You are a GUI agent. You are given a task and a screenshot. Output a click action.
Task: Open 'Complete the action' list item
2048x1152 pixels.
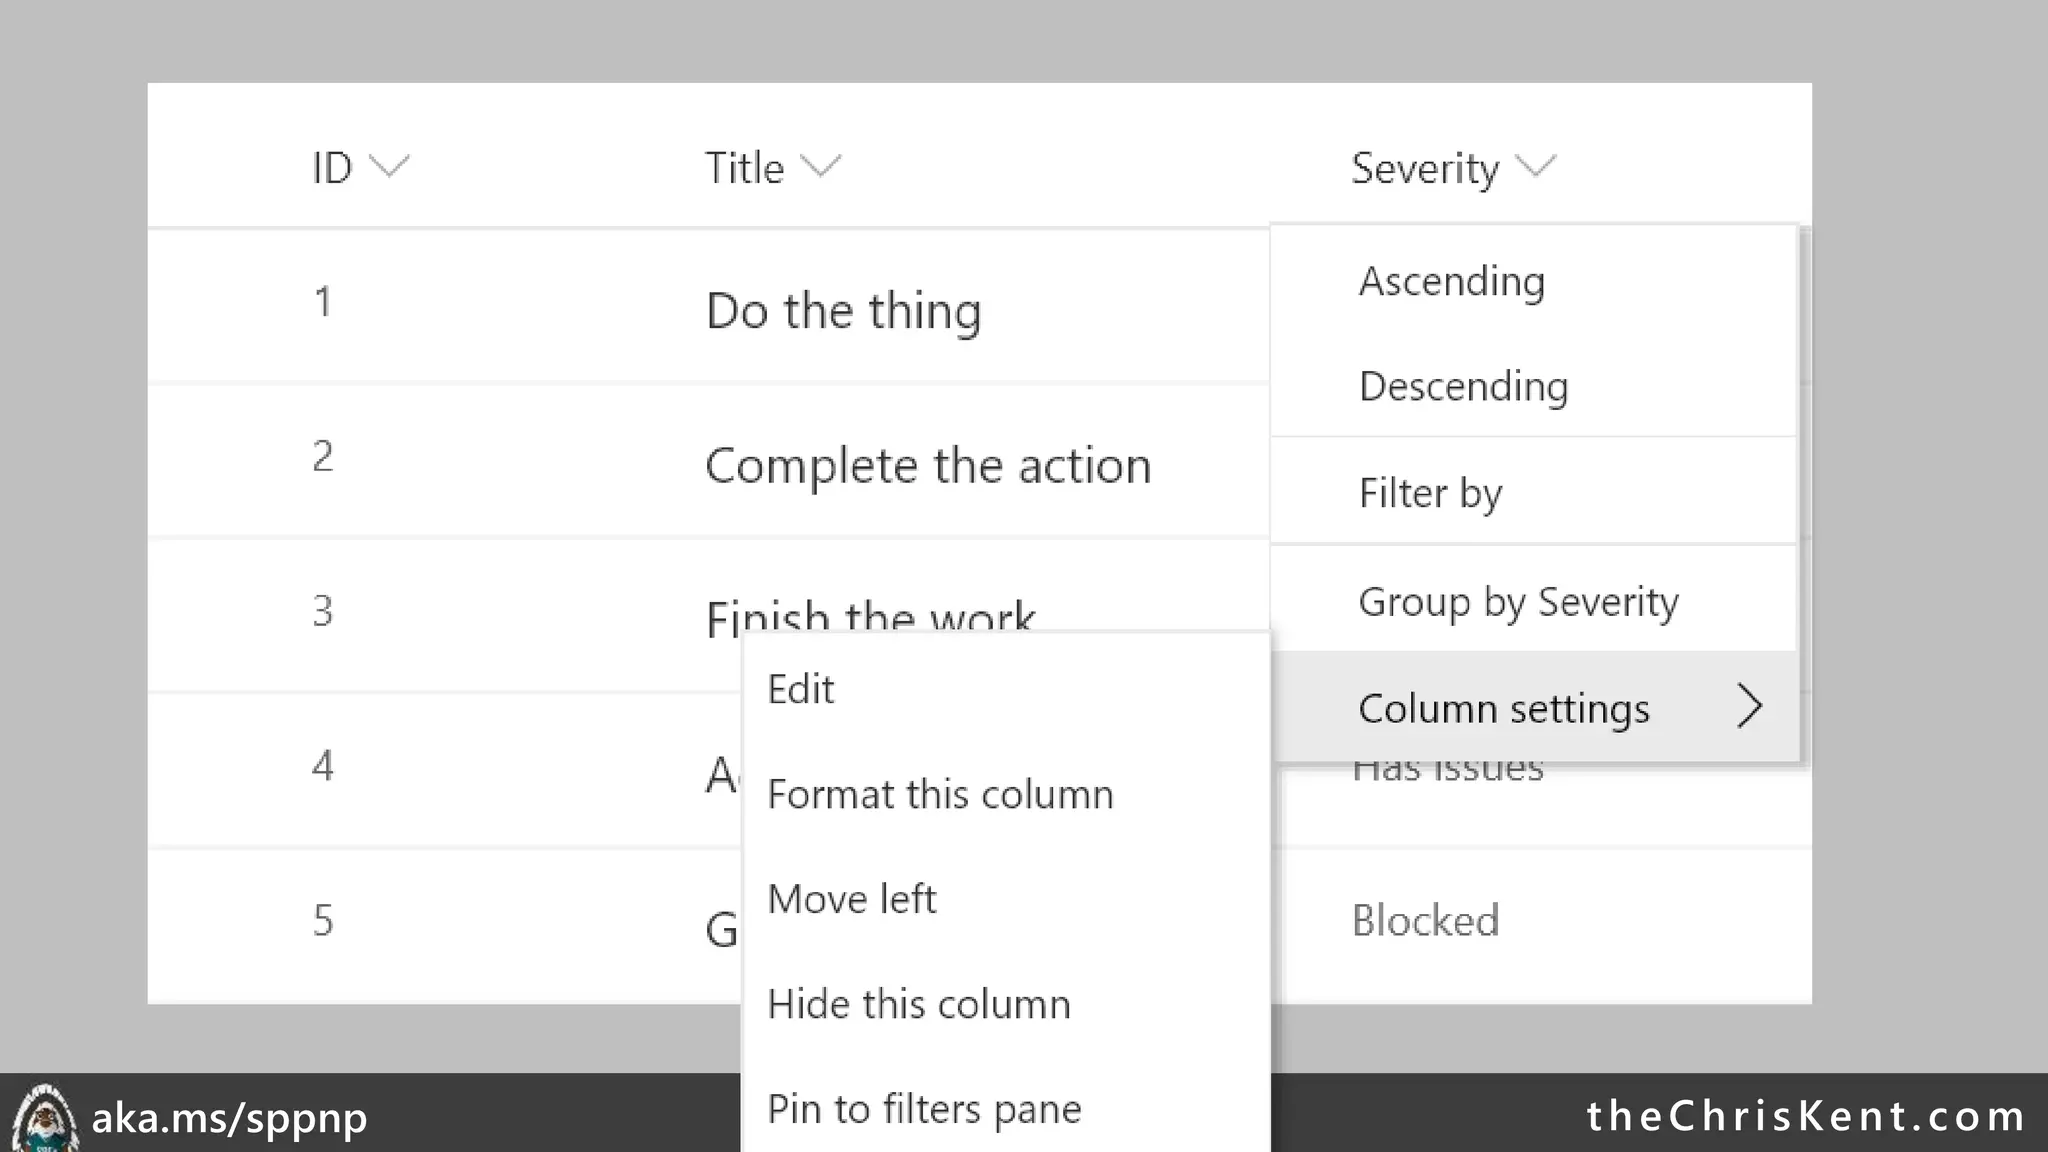click(927, 465)
